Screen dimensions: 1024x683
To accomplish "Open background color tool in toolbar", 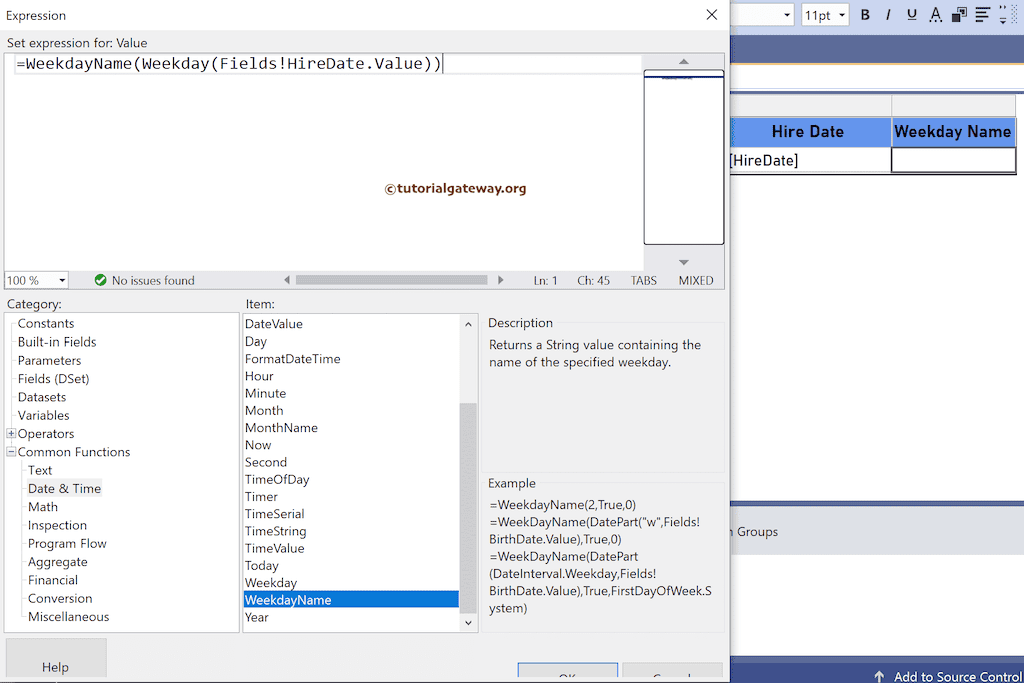I will coord(959,14).
